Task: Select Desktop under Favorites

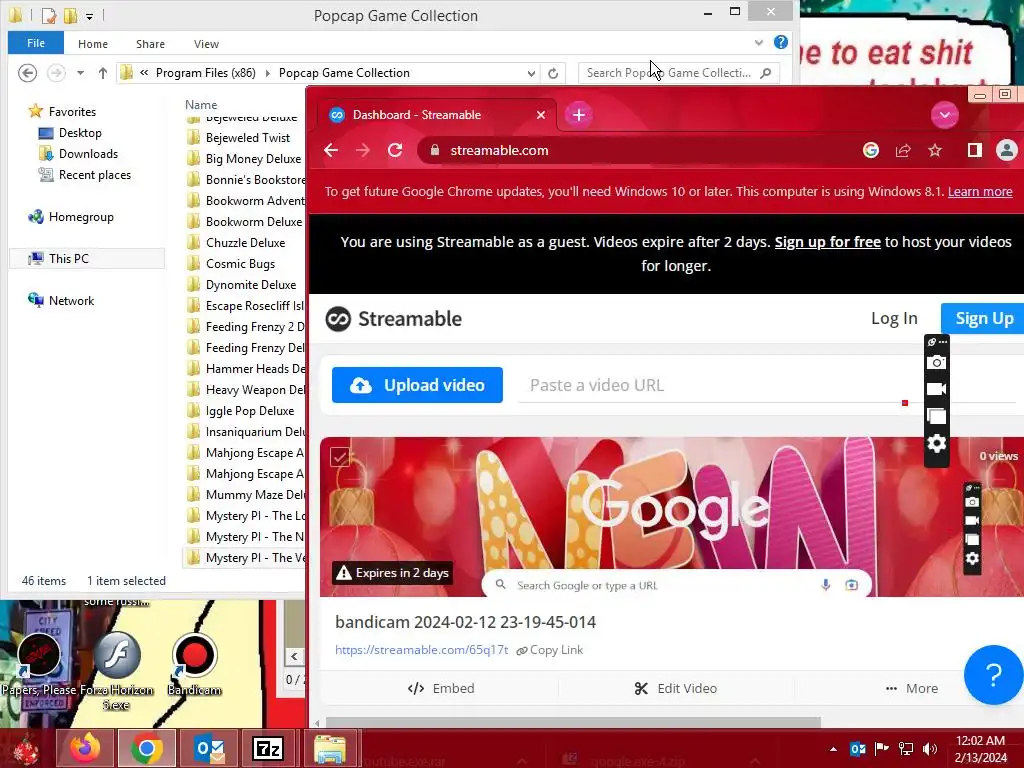Action: (71, 133)
